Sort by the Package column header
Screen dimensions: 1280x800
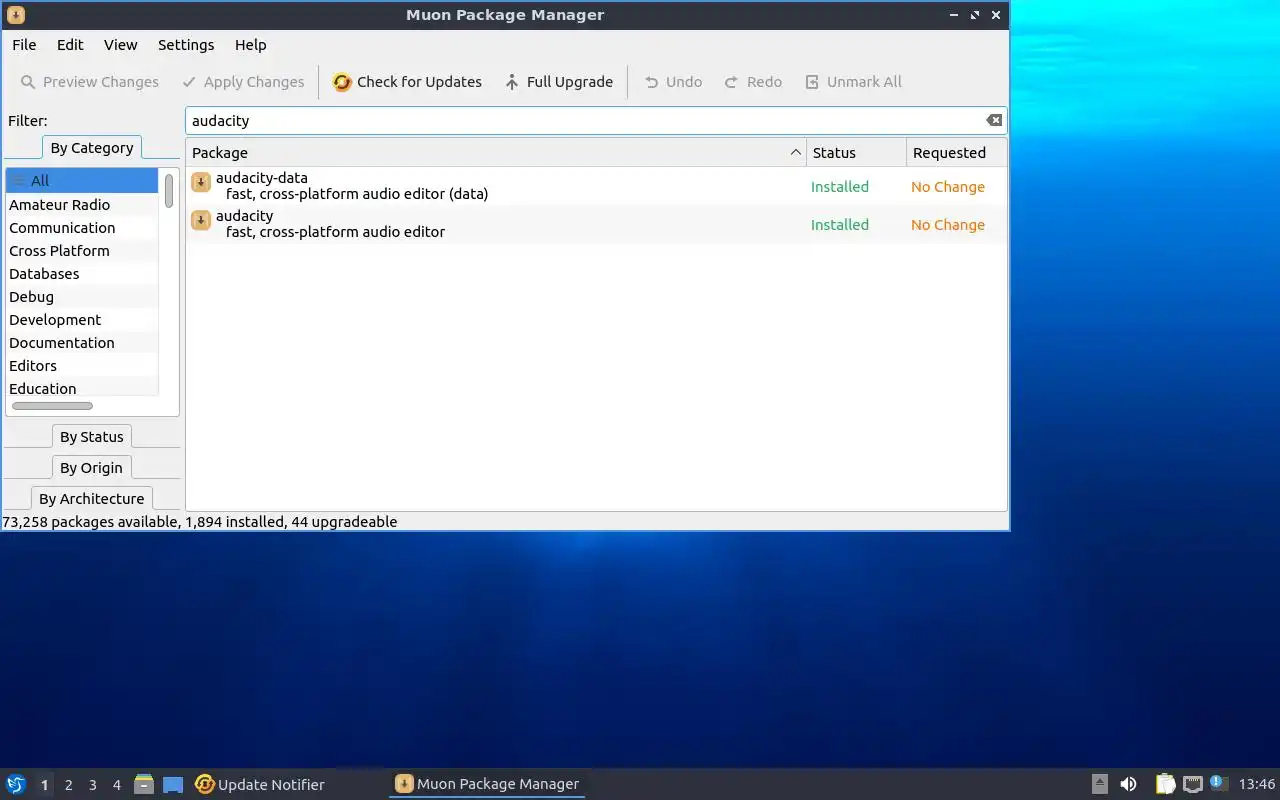coord(496,153)
